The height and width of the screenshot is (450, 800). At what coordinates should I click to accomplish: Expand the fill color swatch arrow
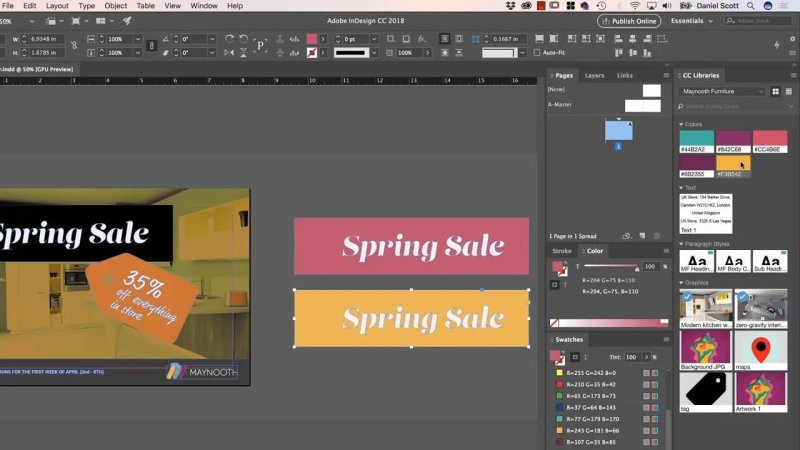323,39
